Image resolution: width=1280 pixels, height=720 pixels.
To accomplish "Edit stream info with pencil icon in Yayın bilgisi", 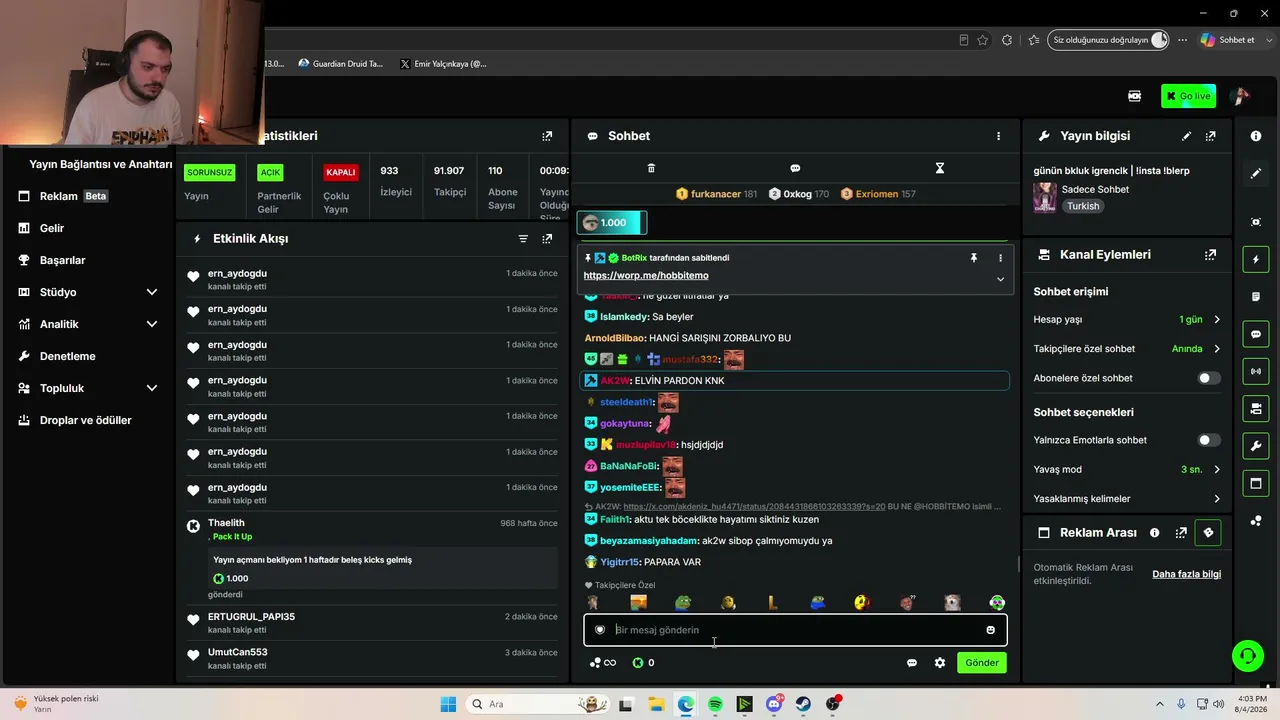I will click(1186, 136).
